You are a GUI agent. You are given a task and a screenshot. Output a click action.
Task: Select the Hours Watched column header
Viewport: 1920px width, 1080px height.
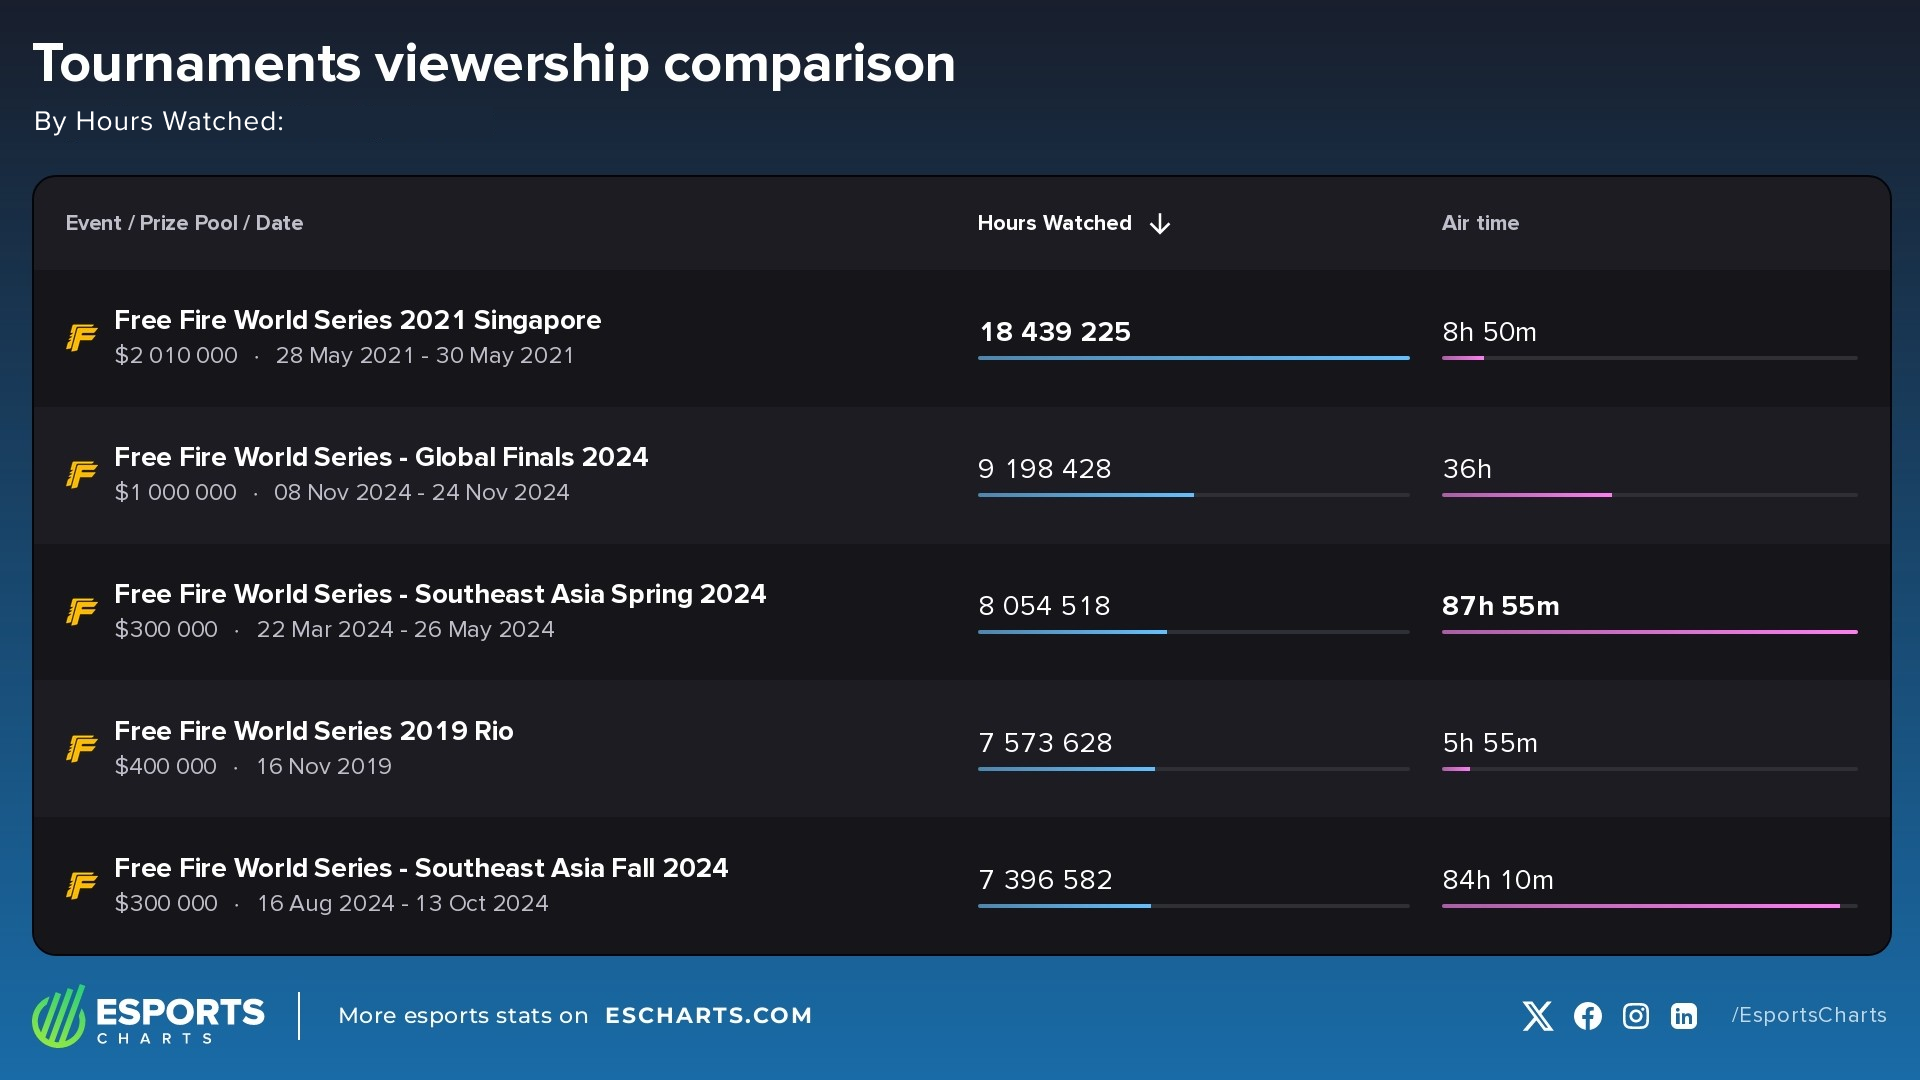click(1054, 224)
